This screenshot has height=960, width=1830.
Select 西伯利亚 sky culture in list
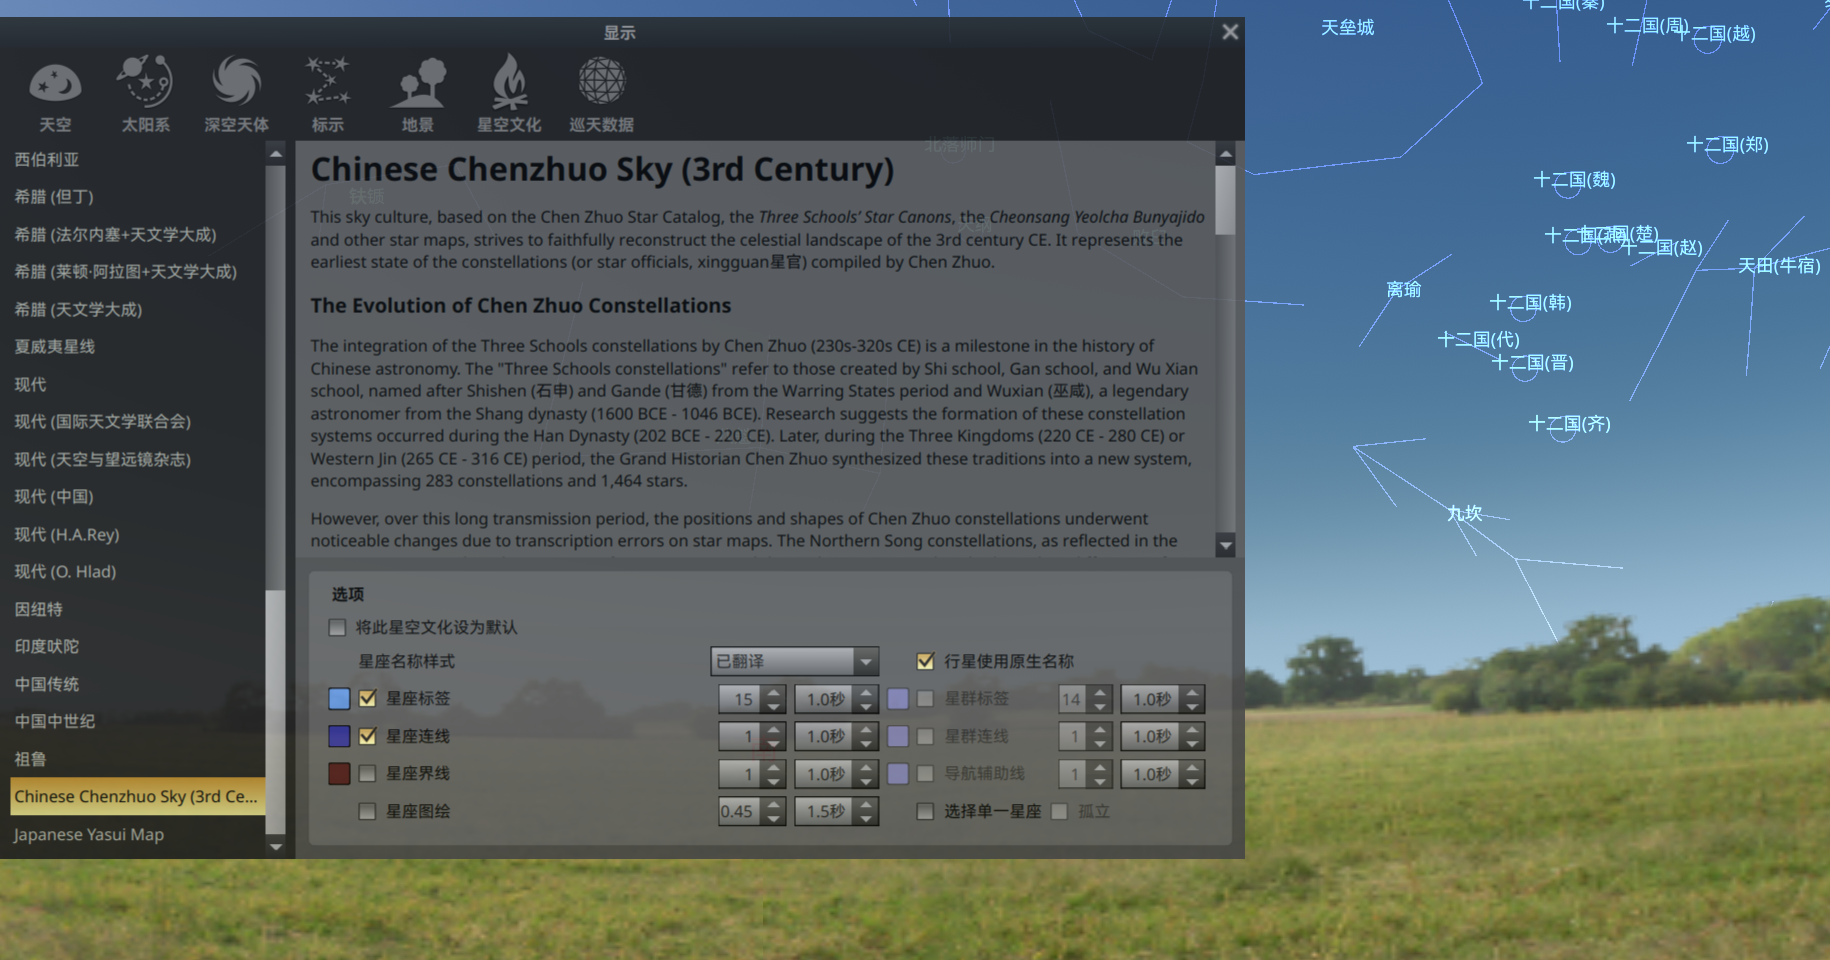[138, 159]
